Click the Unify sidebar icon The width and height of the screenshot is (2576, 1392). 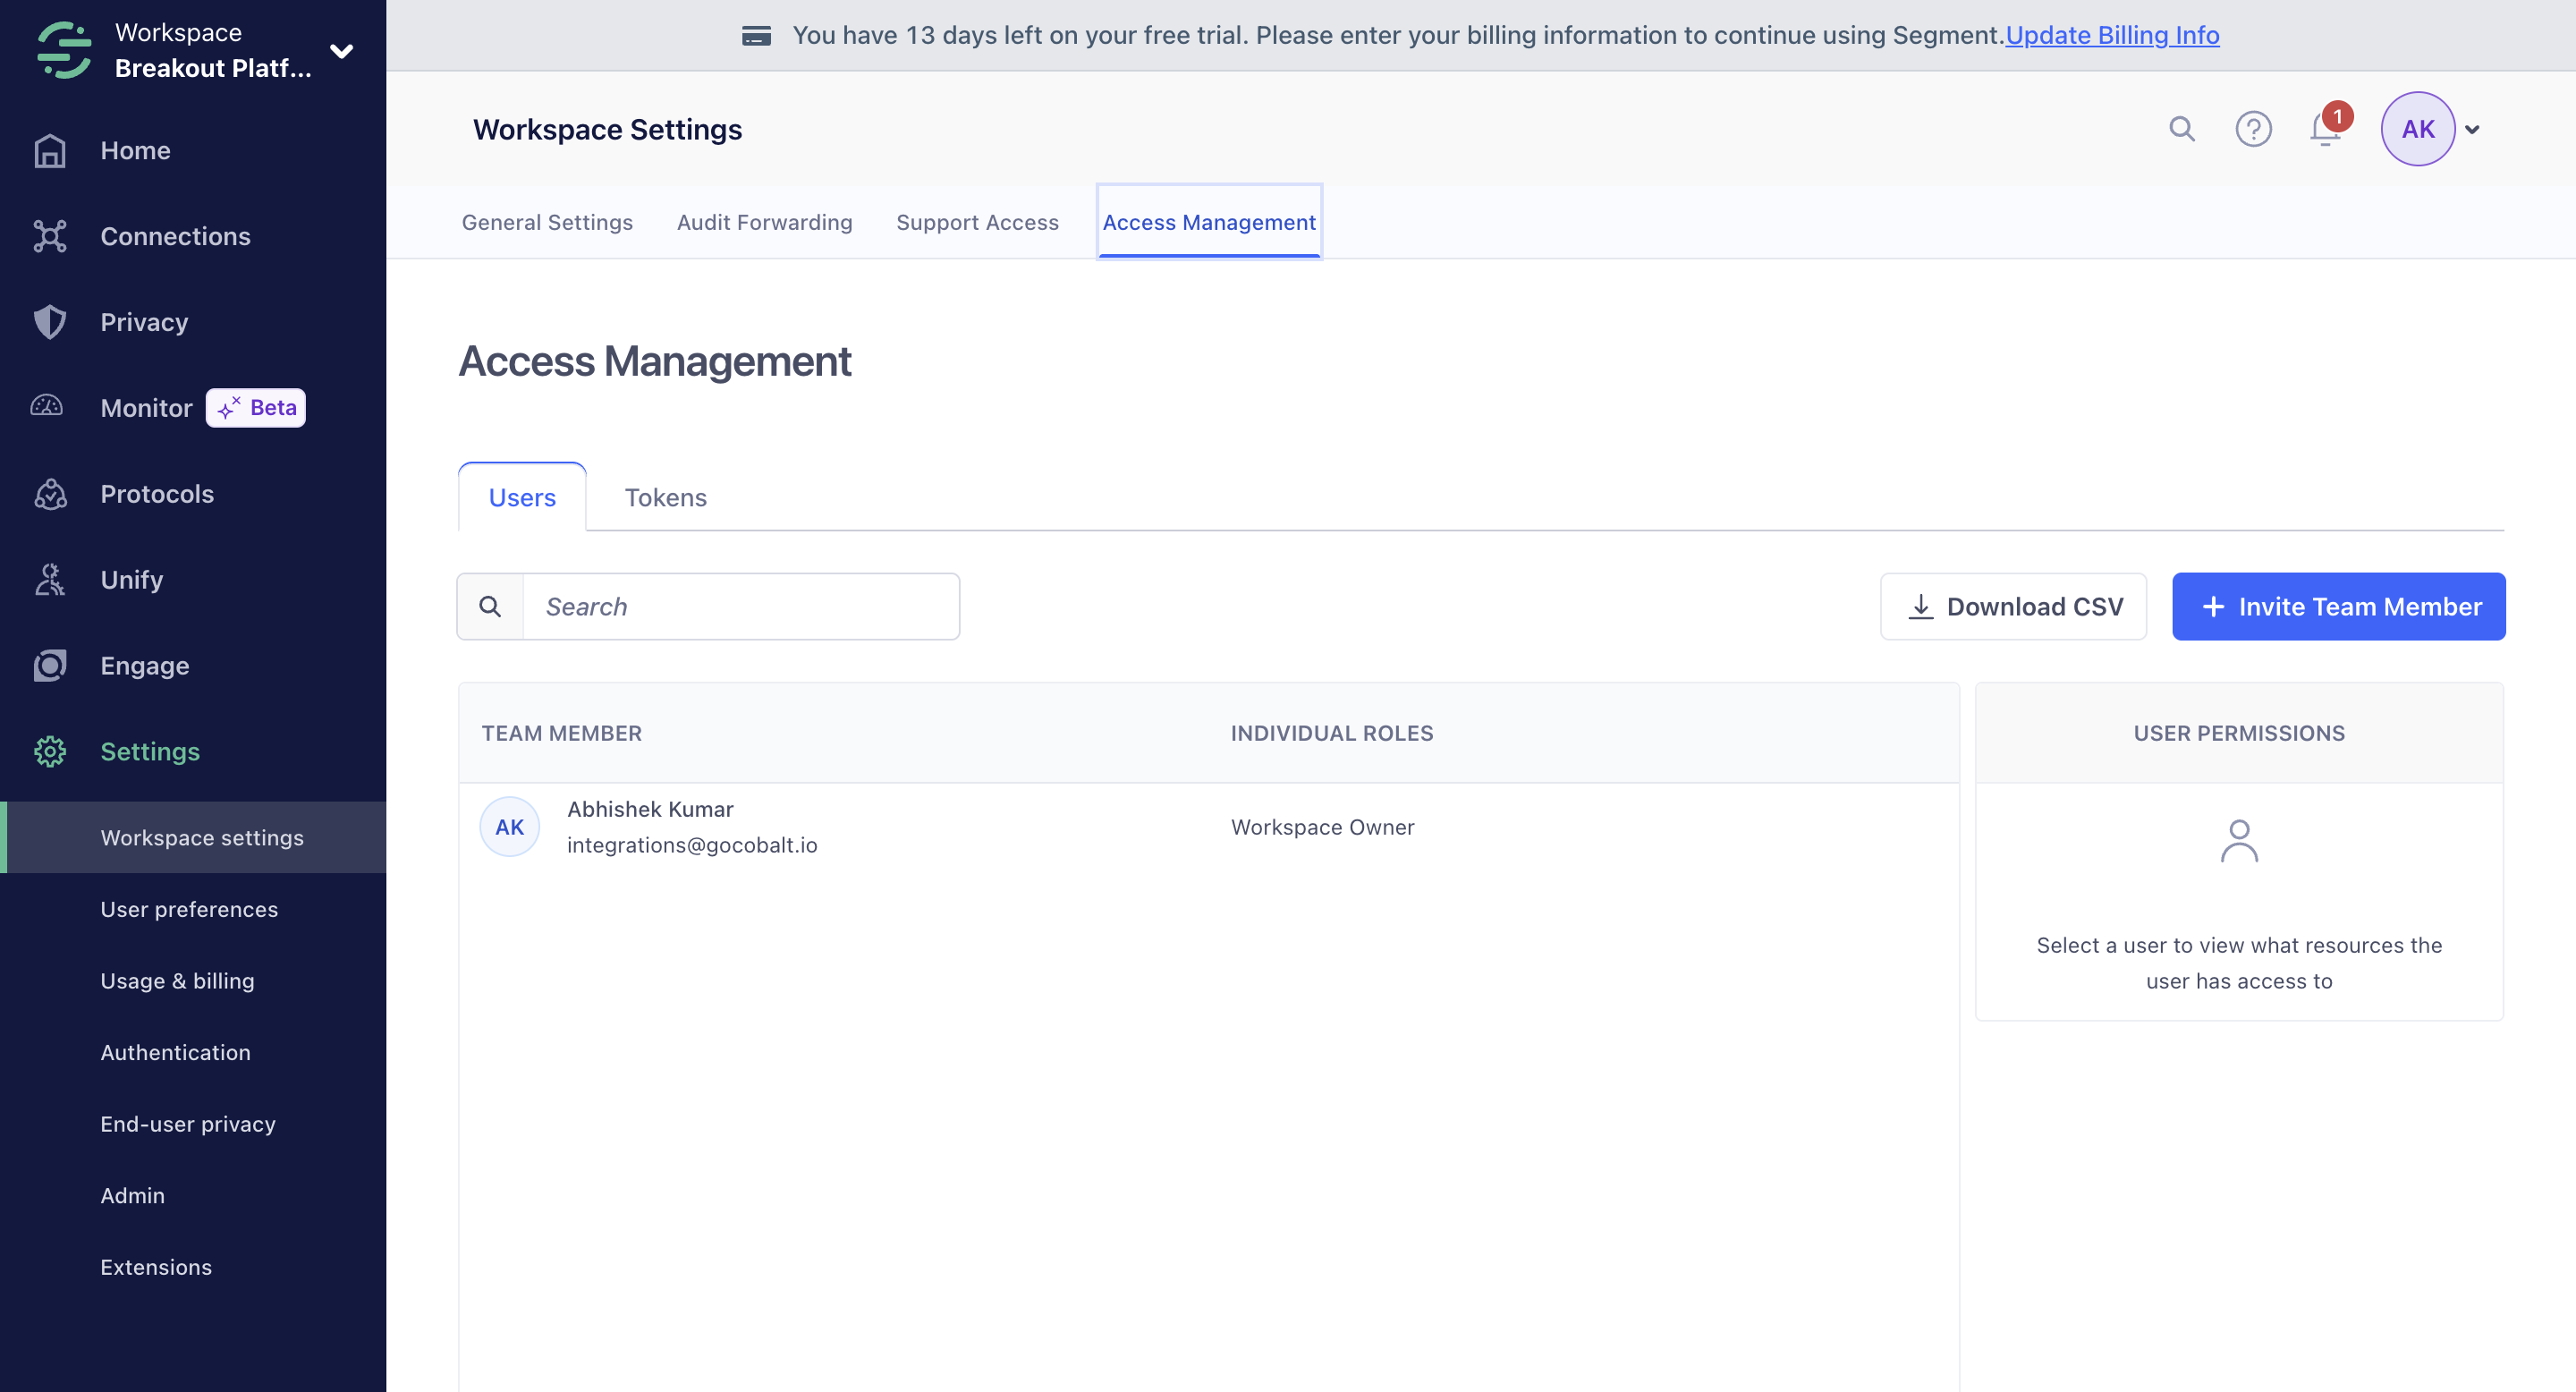point(49,580)
